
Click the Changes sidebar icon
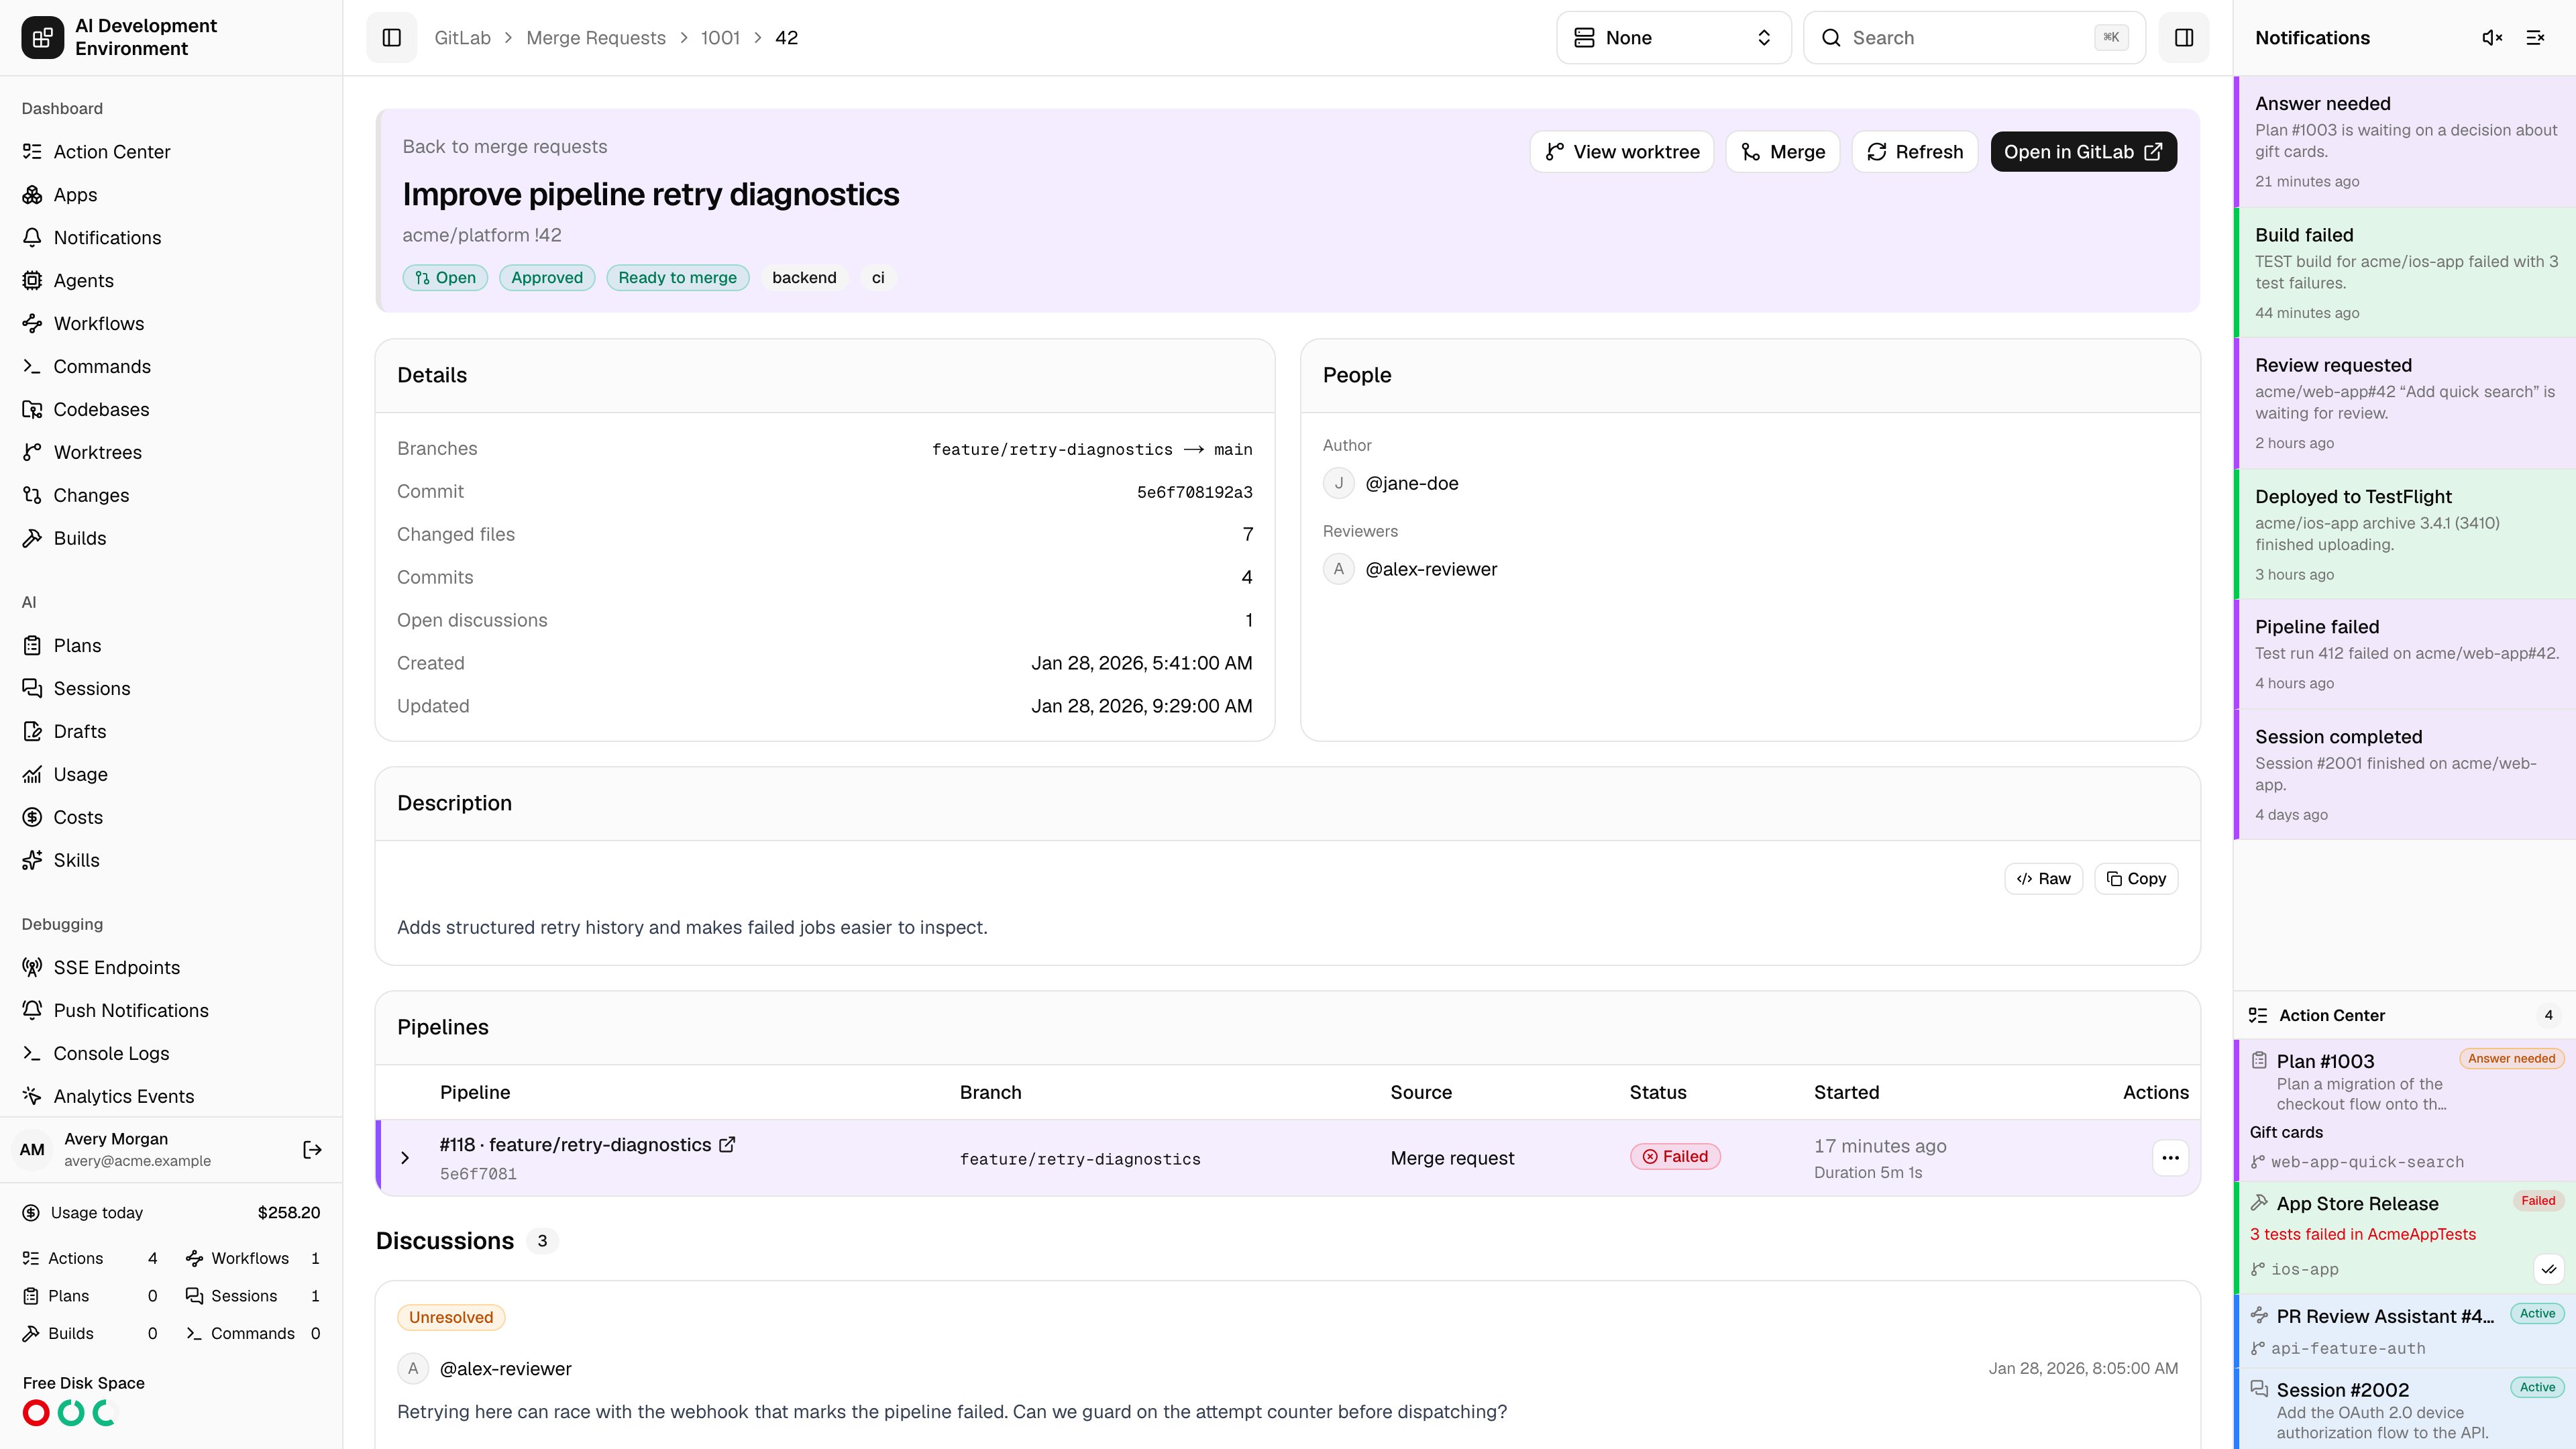32,495
